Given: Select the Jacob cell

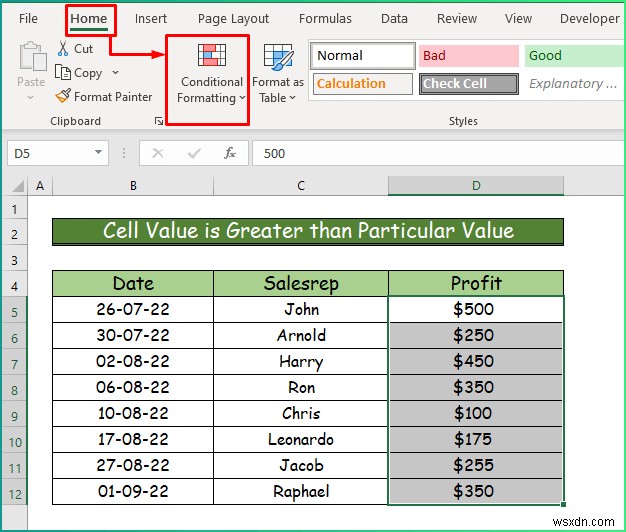Looking at the screenshot, I should point(301,465).
